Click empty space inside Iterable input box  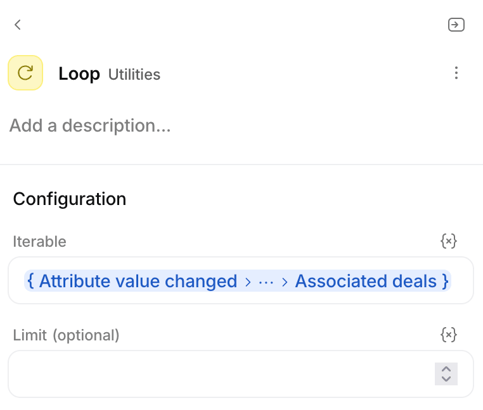coord(462,280)
